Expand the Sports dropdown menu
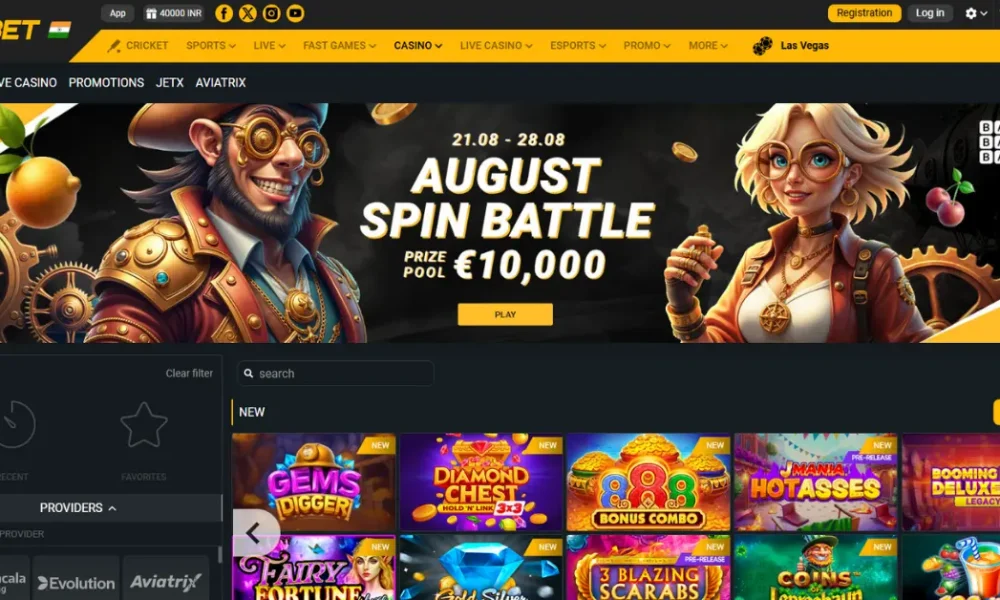Viewport: 1000px width, 600px height. point(211,46)
